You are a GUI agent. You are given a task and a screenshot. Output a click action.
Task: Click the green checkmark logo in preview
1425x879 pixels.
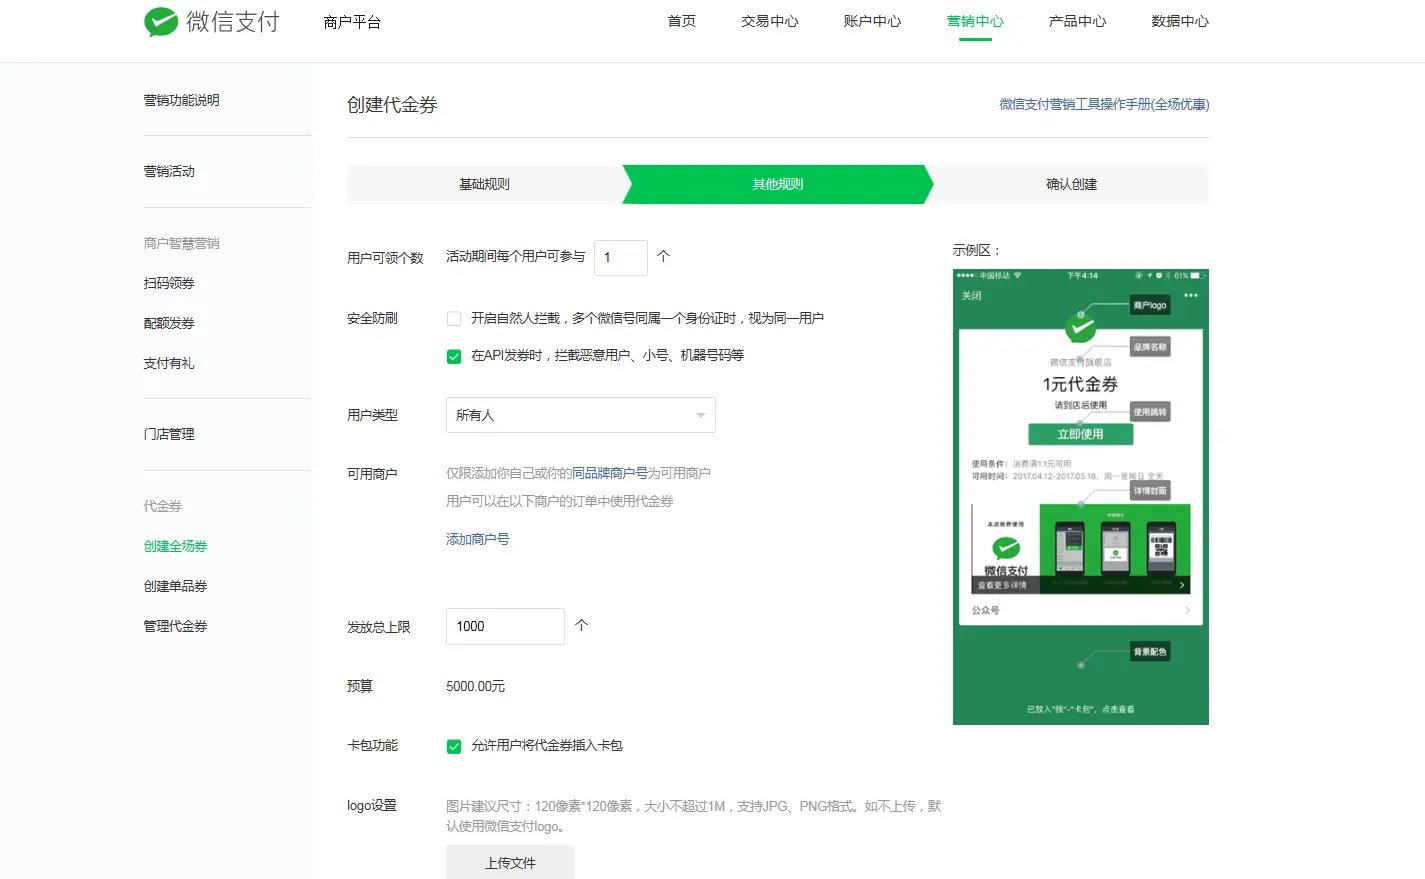click(1080, 327)
